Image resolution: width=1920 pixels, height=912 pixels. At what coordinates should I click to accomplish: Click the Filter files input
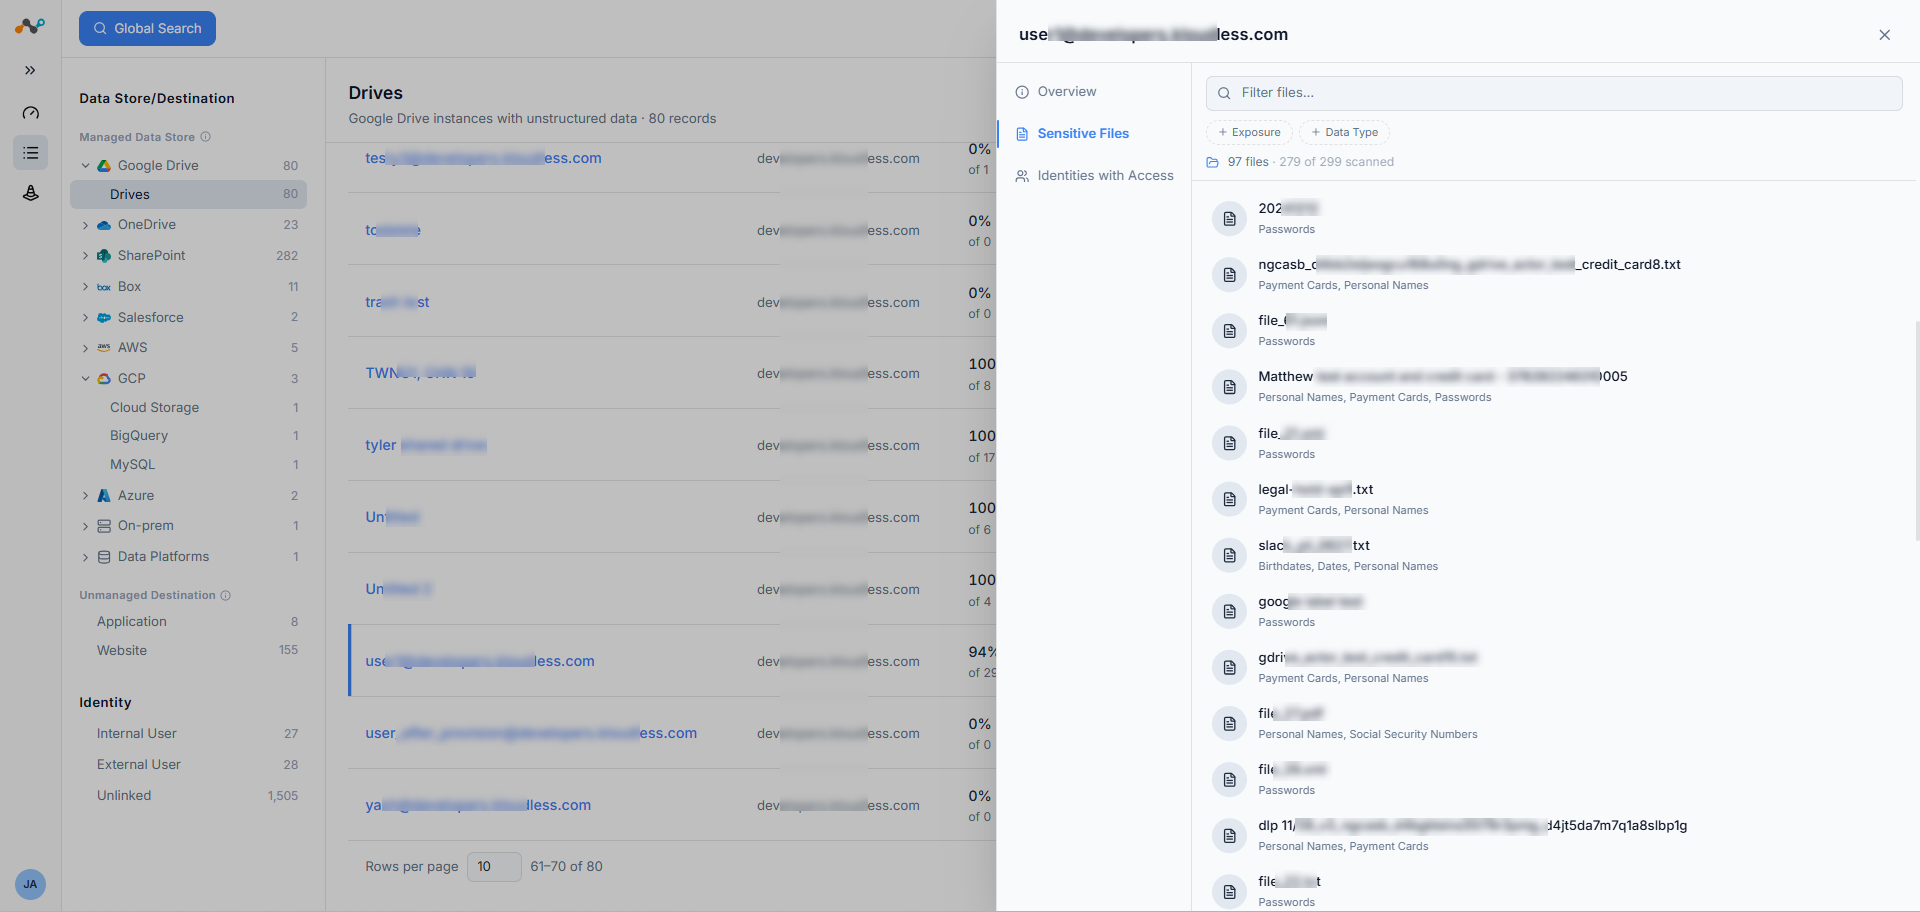(x=1554, y=93)
